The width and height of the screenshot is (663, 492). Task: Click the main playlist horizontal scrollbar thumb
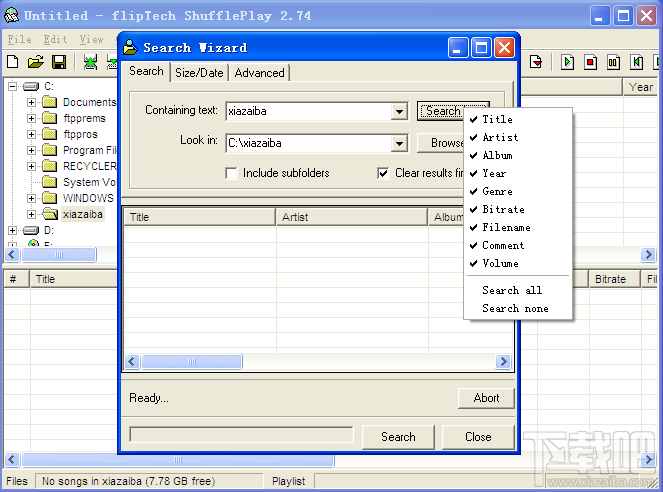click(178, 459)
